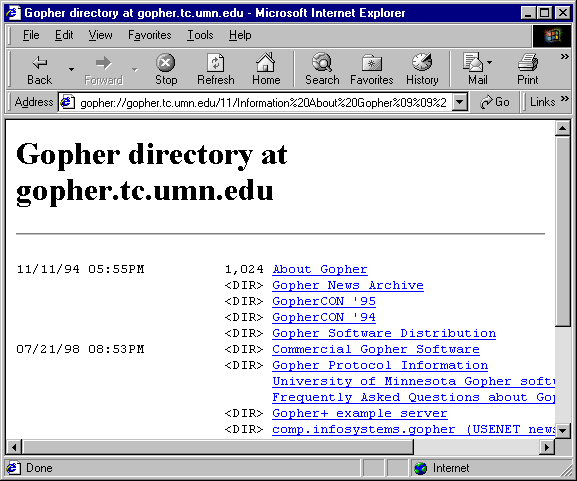The image size is (577, 481).
Task: Expand the Links bar chevron
Action: (x=564, y=99)
